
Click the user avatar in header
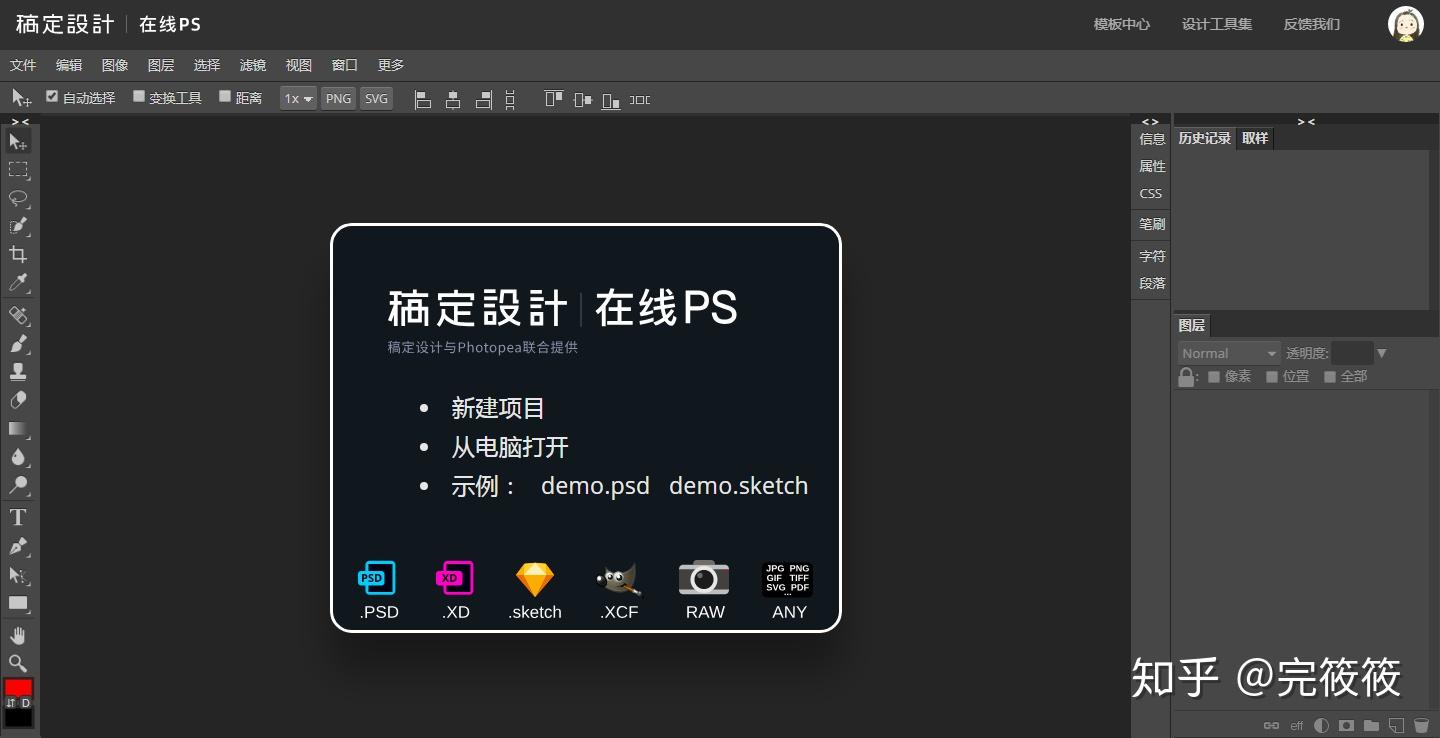click(x=1406, y=24)
